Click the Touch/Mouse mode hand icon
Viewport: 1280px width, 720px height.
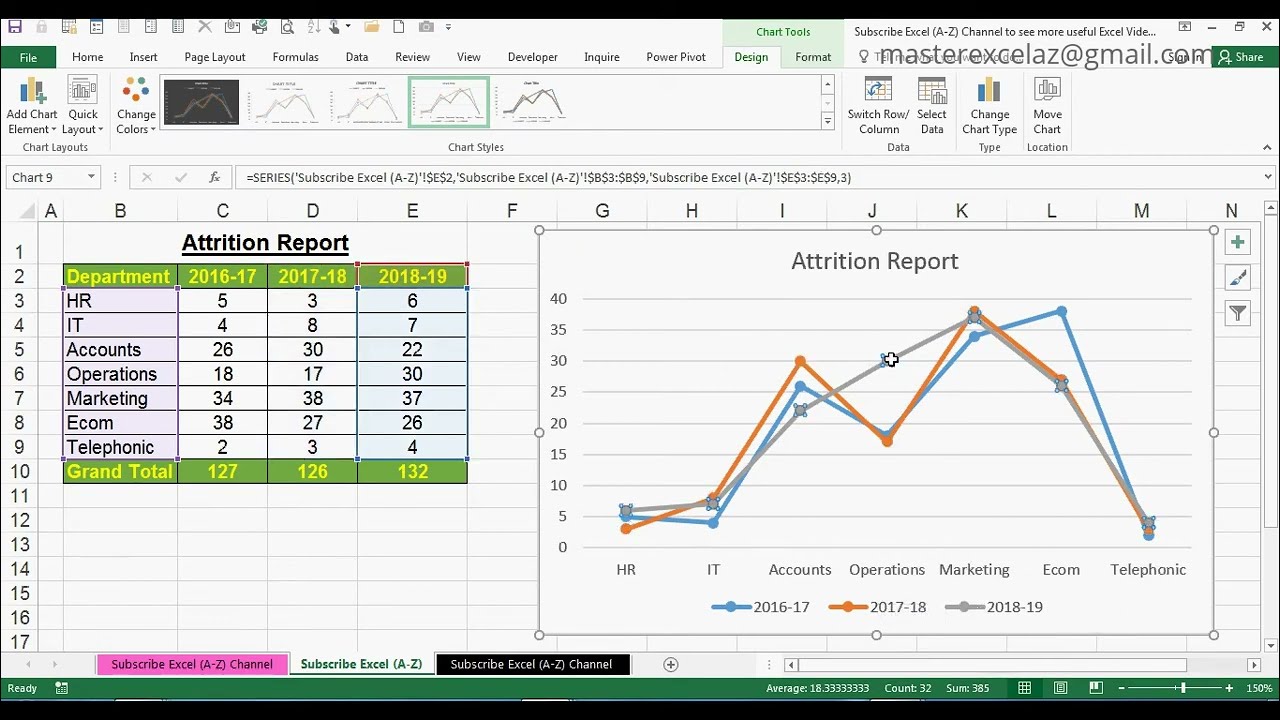334,27
